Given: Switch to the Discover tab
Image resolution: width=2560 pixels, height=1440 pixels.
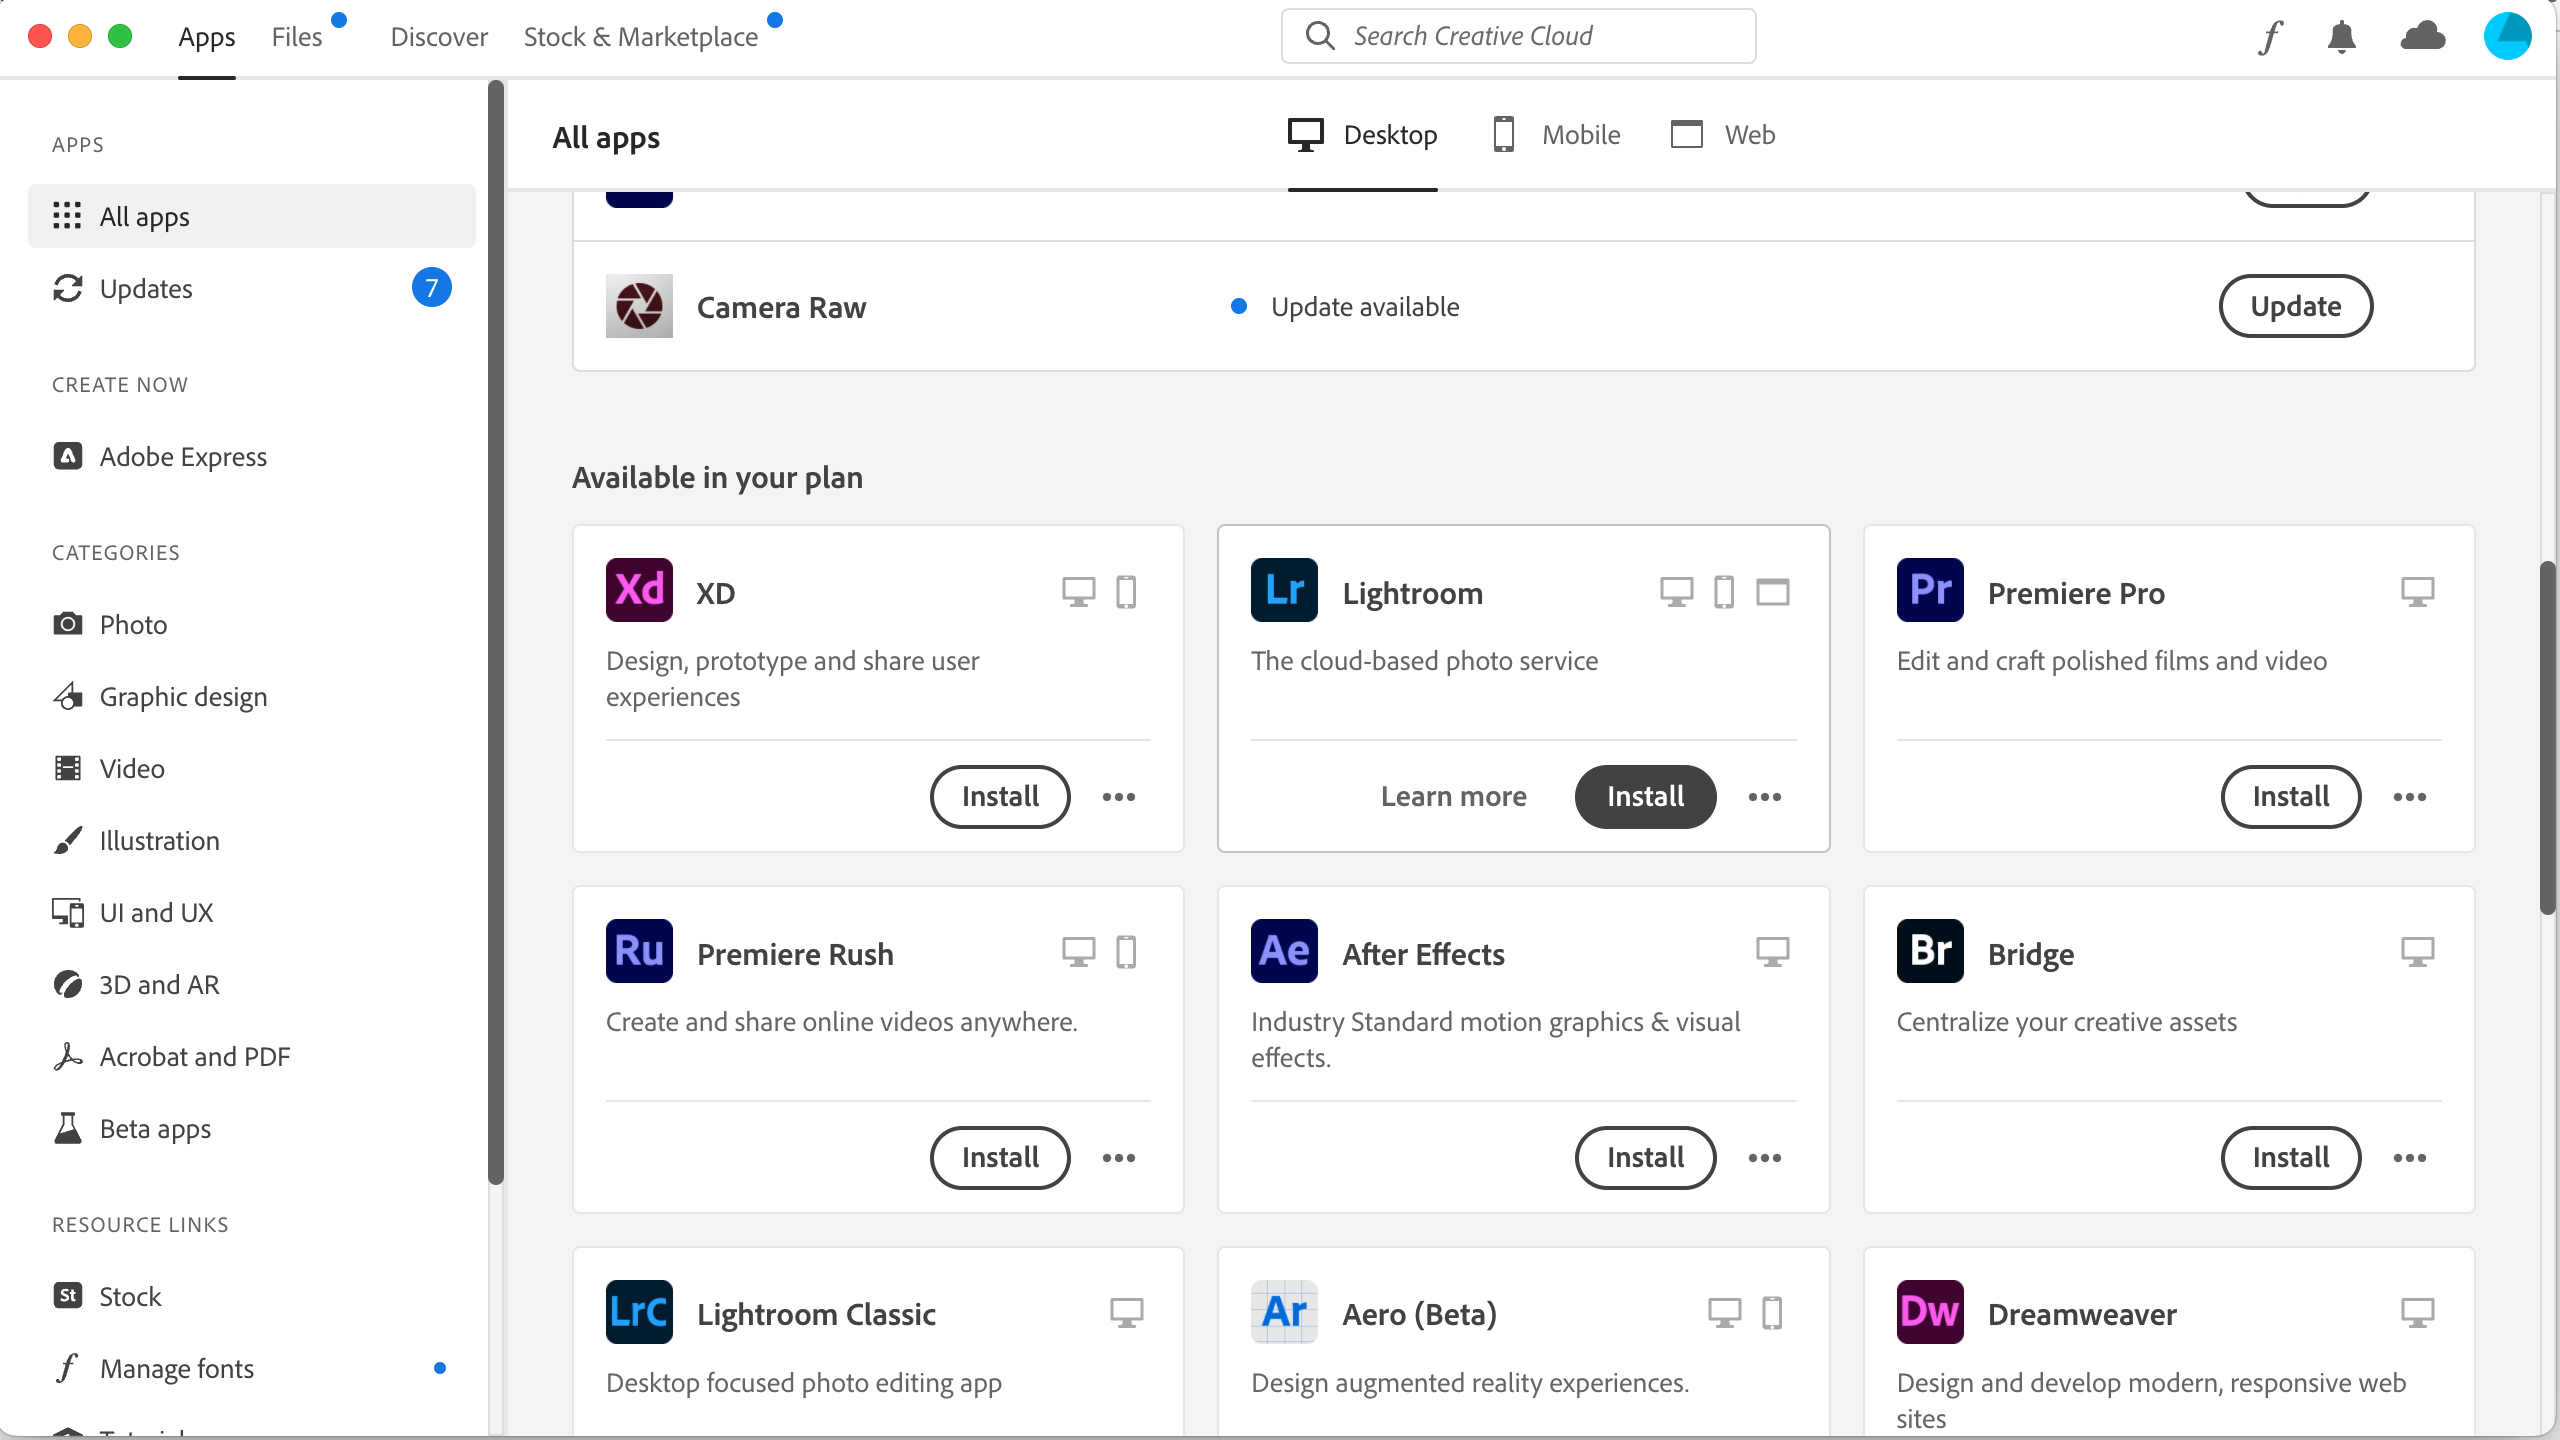Looking at the screenshot, I should pos(439,37).
